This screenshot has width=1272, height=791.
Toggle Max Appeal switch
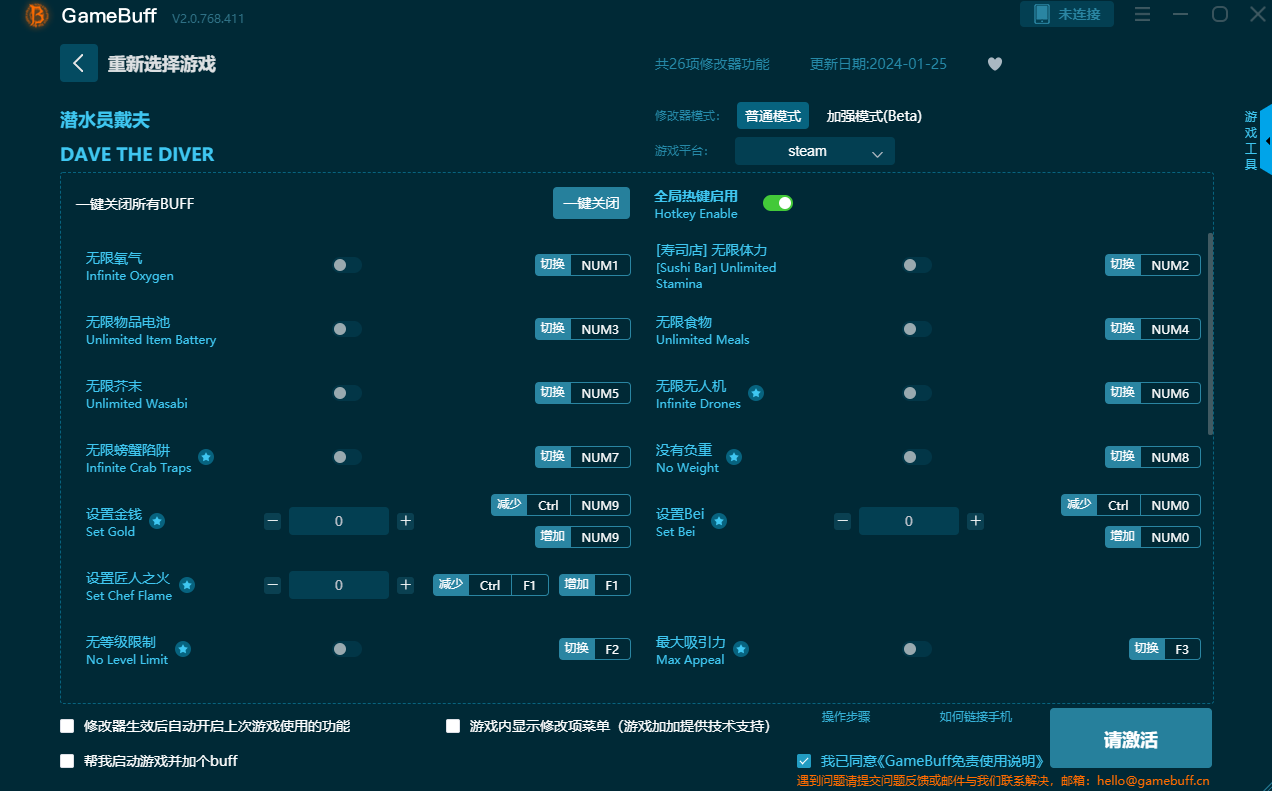(x=917, y=649)
